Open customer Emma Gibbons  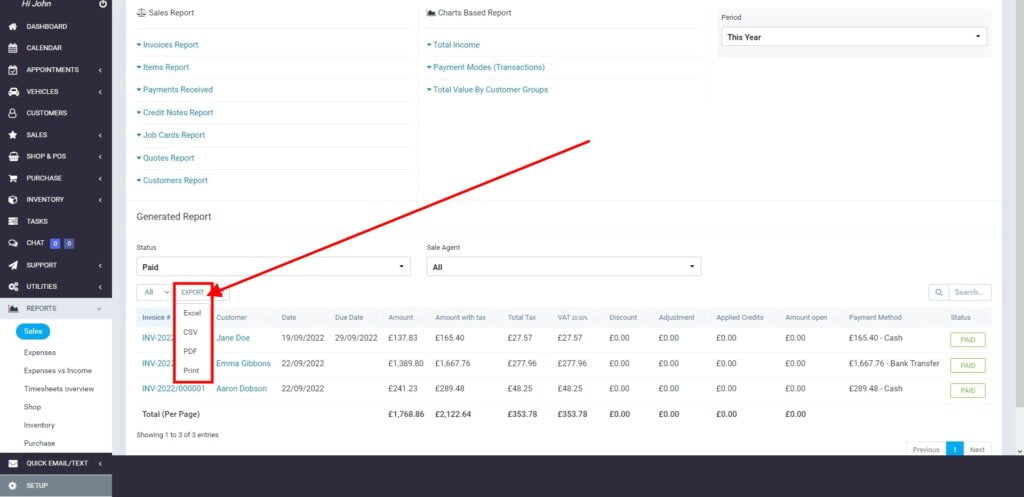click(244, 364)
